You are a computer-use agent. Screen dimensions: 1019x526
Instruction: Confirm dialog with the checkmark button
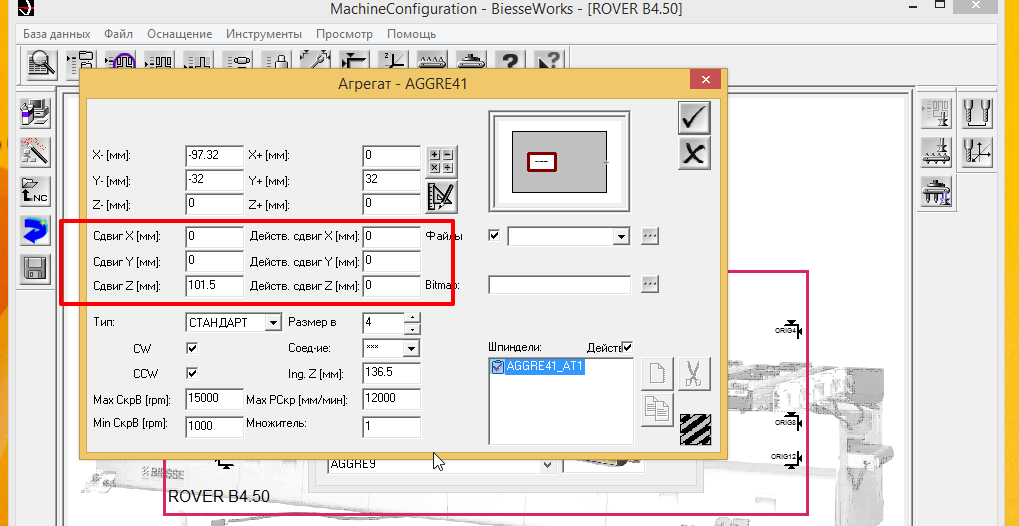coord(694,118)
